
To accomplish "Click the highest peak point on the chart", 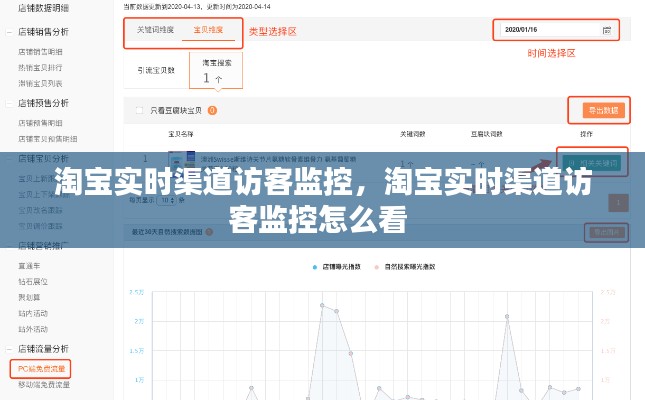I will (322, 305).
